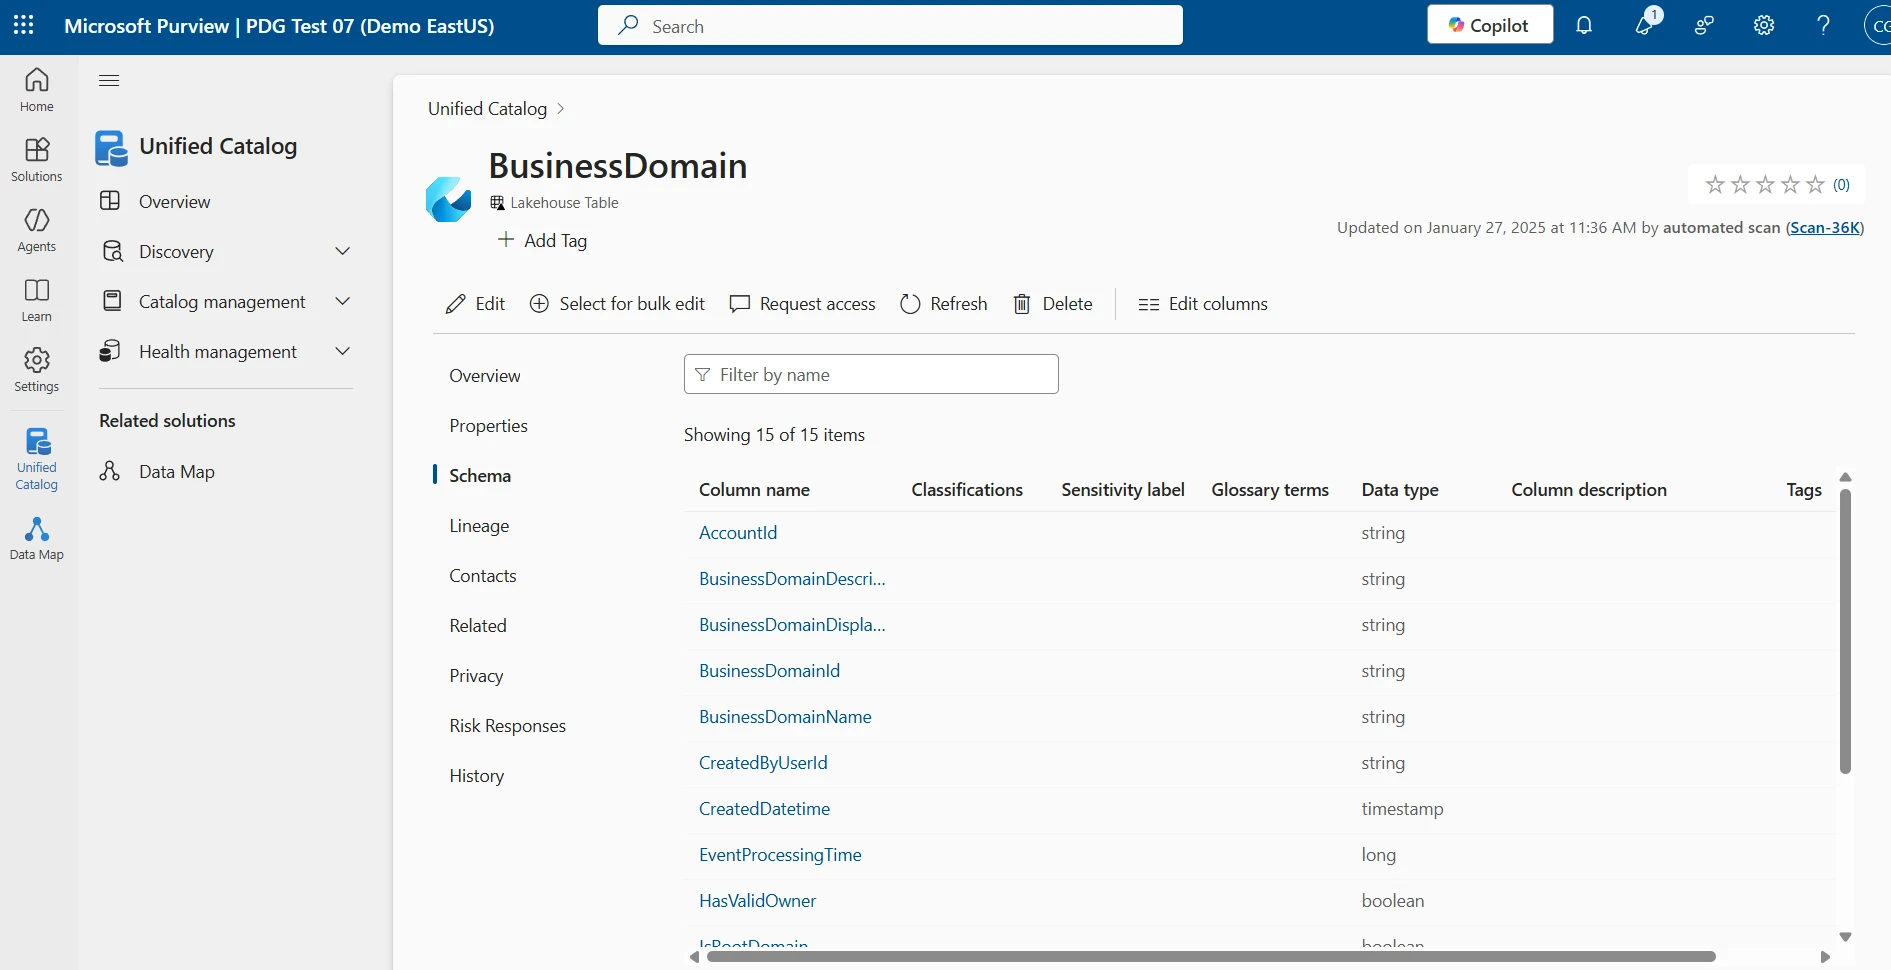
Task: Open the Learn section in the left rail
Action: [36, 299]
